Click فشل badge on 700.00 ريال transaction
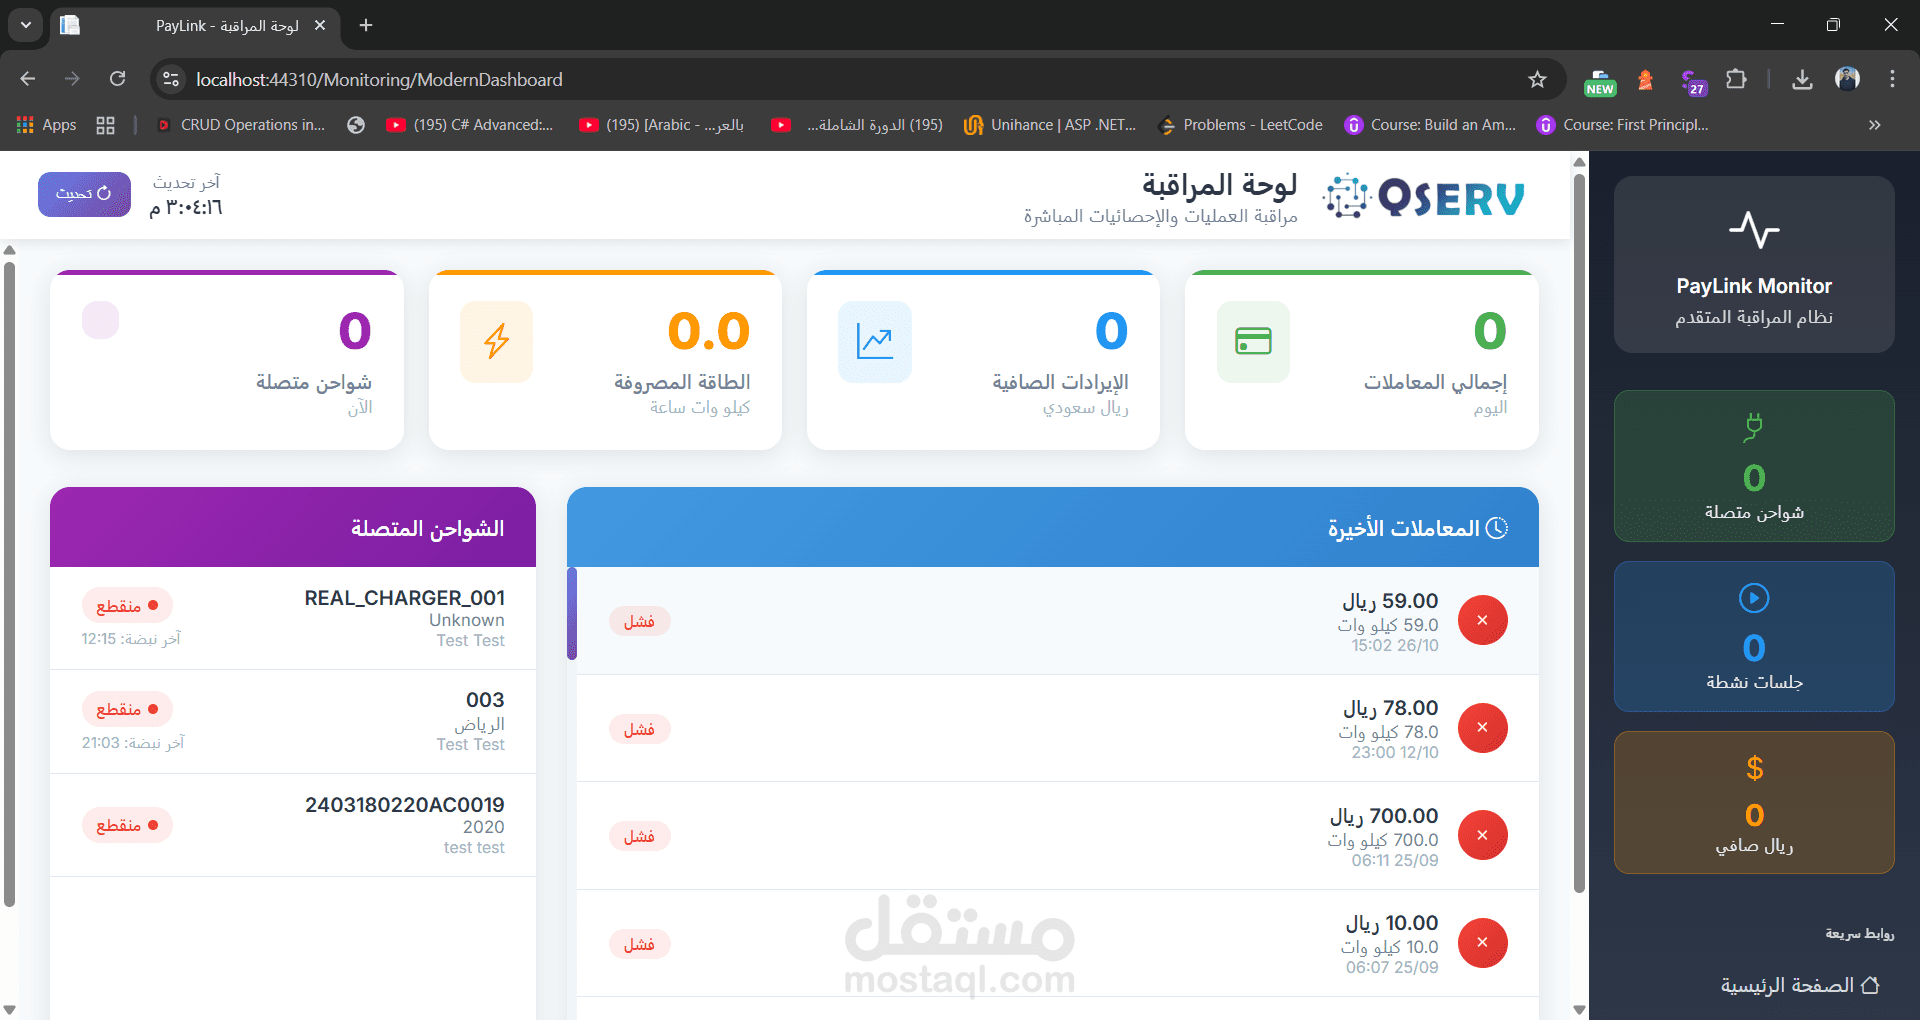Image resolution: width=1920 pixels, height=1020 pixels. [x=640, y=836]
